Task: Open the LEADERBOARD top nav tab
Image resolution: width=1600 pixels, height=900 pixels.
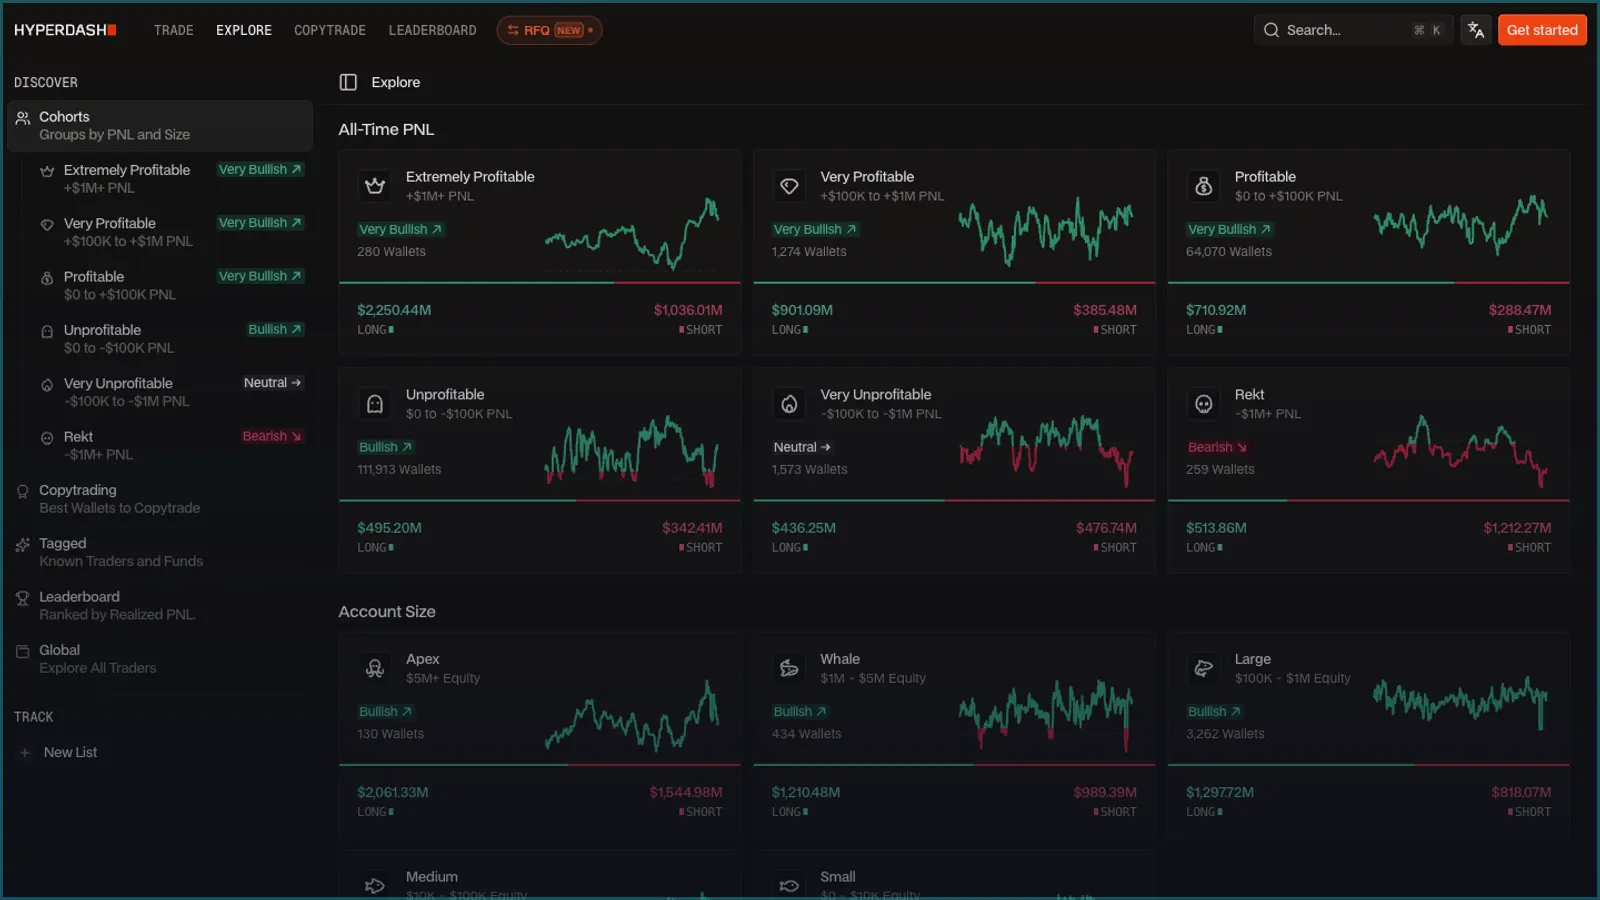Action: click(432, 30)
